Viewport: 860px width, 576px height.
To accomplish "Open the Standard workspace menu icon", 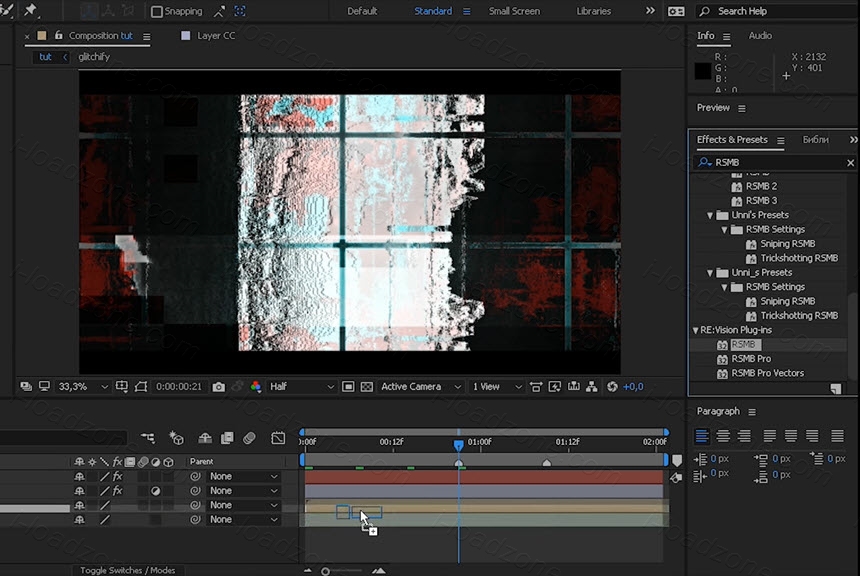I will pyautogui.click(x=466, y=12).
